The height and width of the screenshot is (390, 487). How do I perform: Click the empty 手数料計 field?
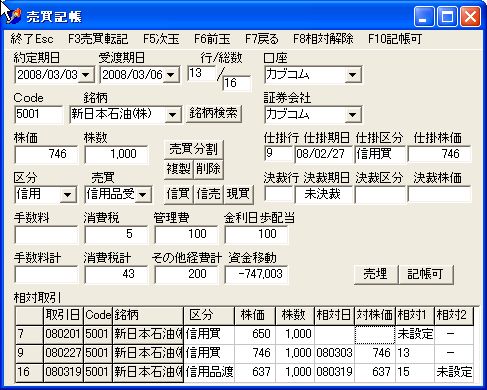[x=46, y=274]
